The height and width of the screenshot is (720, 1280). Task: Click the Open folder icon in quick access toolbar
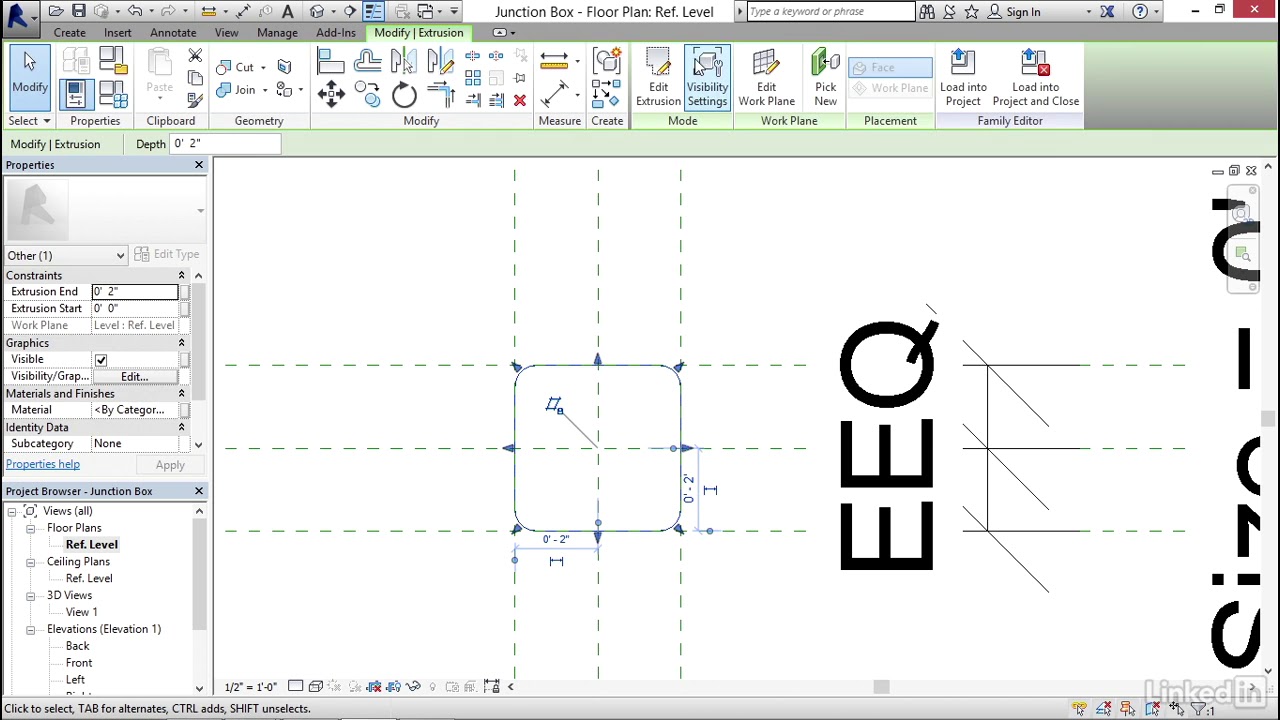56,11
